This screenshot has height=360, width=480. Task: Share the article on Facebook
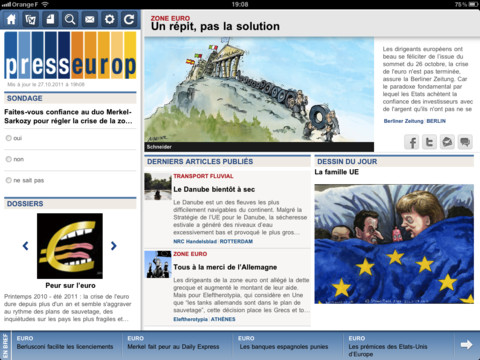pyautogui.click(x=412, y=142)
